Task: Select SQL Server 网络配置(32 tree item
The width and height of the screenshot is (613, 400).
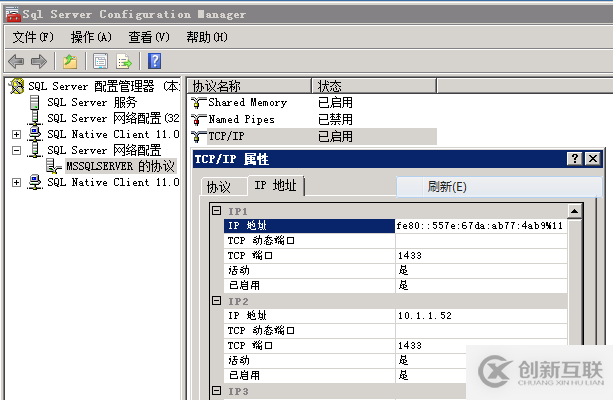Action: (x=113, y=118)
